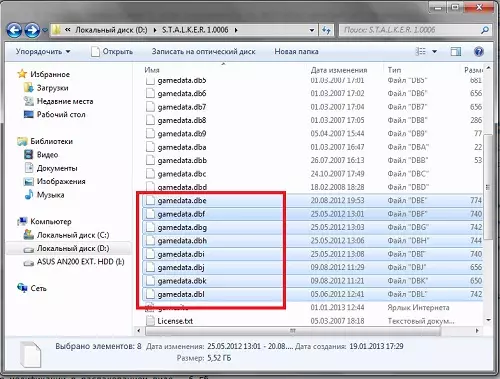The width and height of the screenshot is (500, 379).
Task: Toggle the preview pane icon
Action: click(x=456, y=52)
